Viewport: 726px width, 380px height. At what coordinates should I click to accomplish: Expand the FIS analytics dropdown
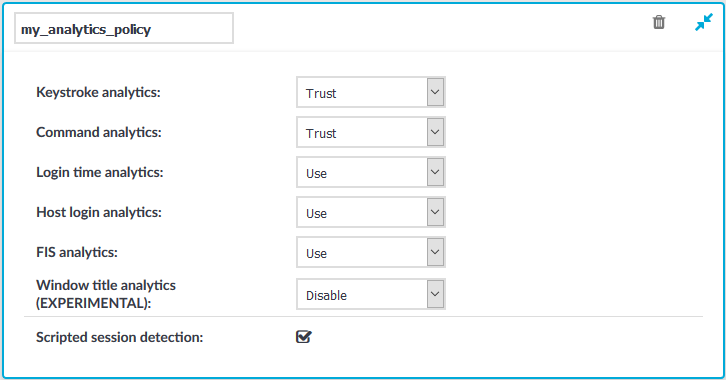pyautogui.click(x=370, y=252)
